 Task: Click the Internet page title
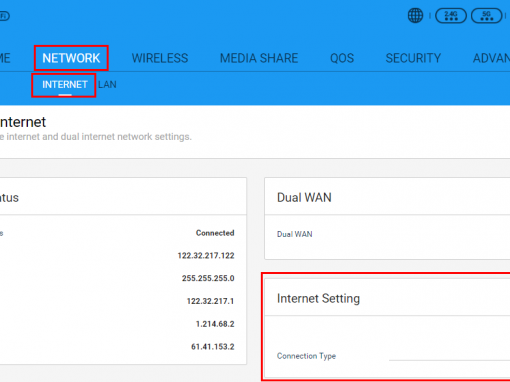(x=23, y=122)
